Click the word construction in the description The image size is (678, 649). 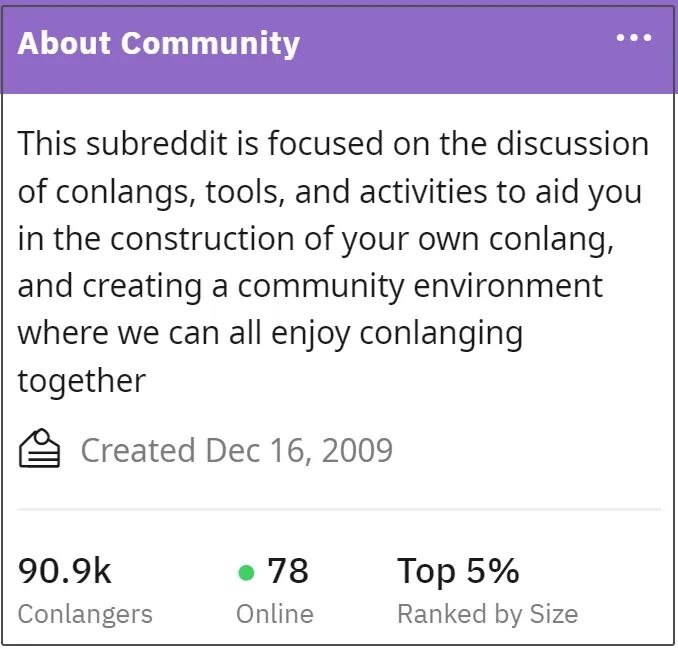[x=202, y=239]
